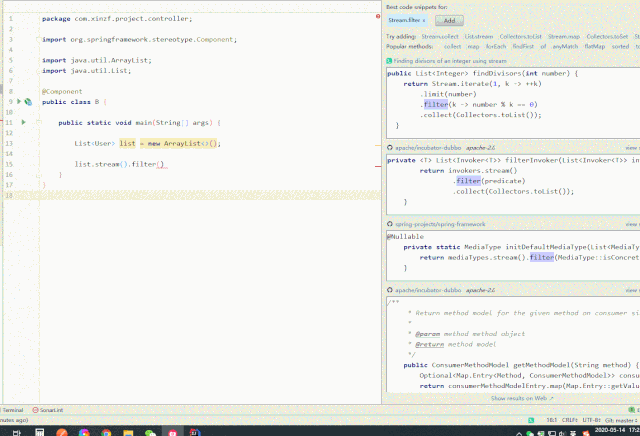Add the Collectors.toList suggestion

point(520,36)
